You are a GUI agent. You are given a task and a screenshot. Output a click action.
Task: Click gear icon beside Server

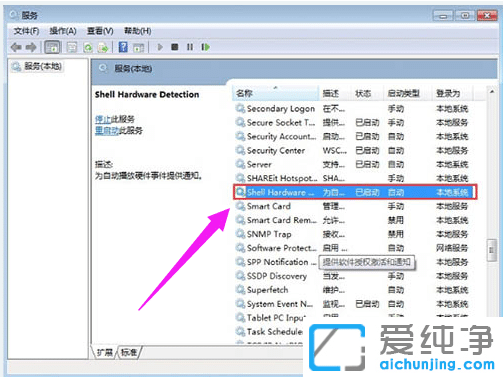240,164
